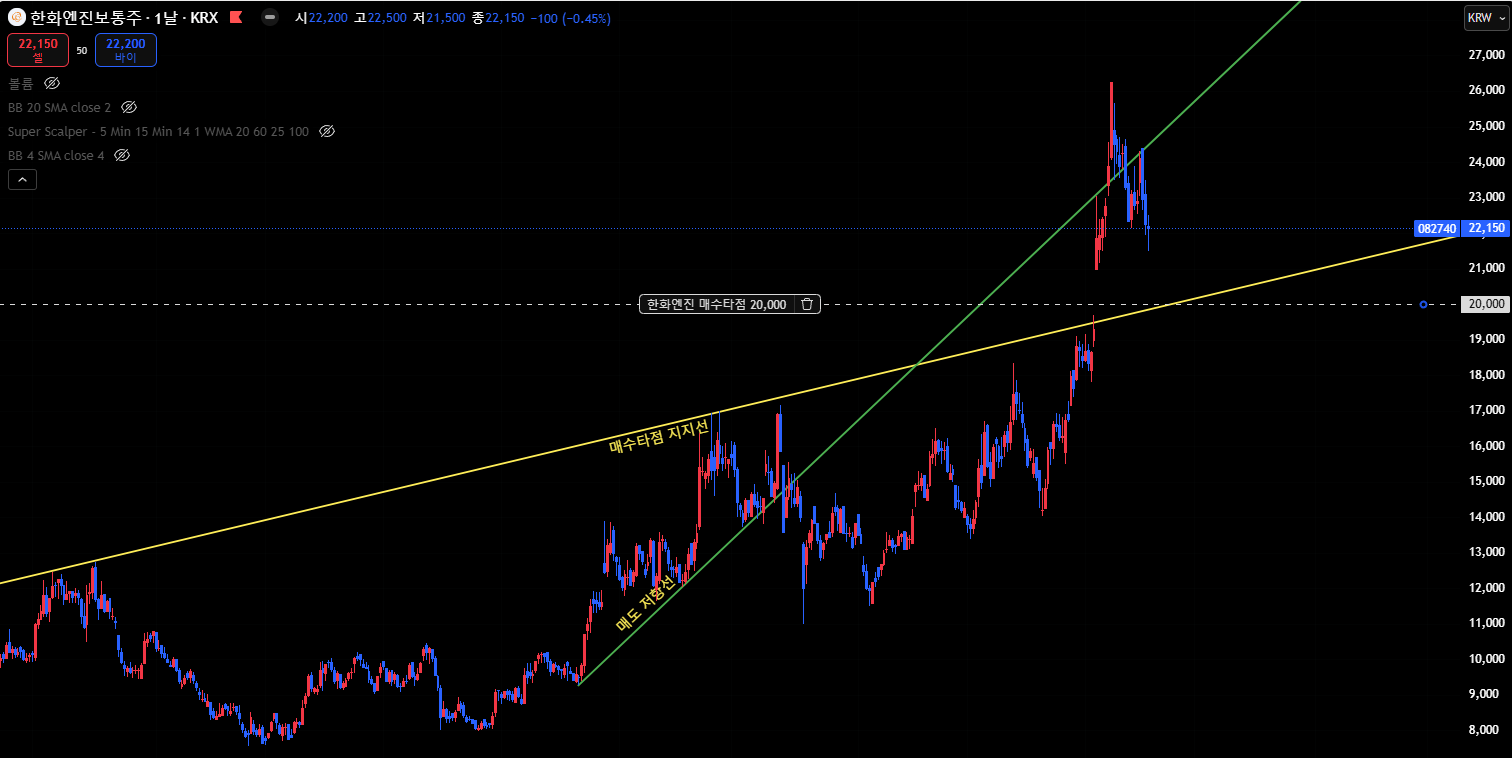Click the 한화엔진 매수타점 20,000 alert label
This screenshot has width=1512, height=758.
coord(716,304)
